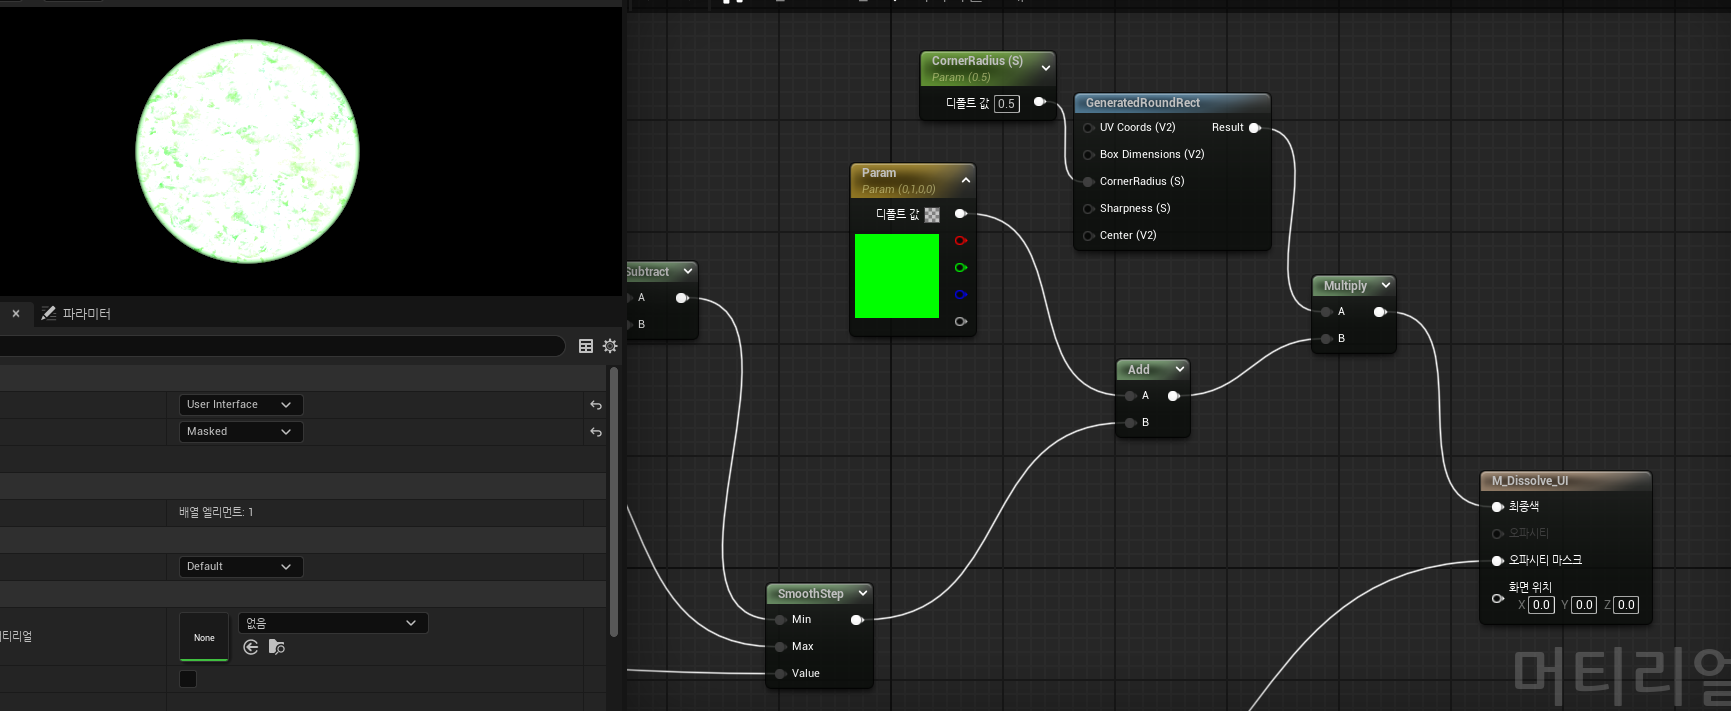The width and height of the screenshot is (1731, 711).
Task: Click the green color preview on Param node
Action: [x=897, y=276]
